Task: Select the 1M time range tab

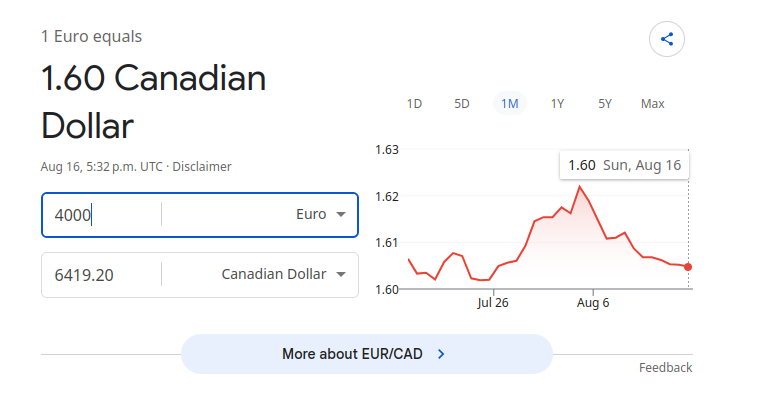Action: (510, 104)
